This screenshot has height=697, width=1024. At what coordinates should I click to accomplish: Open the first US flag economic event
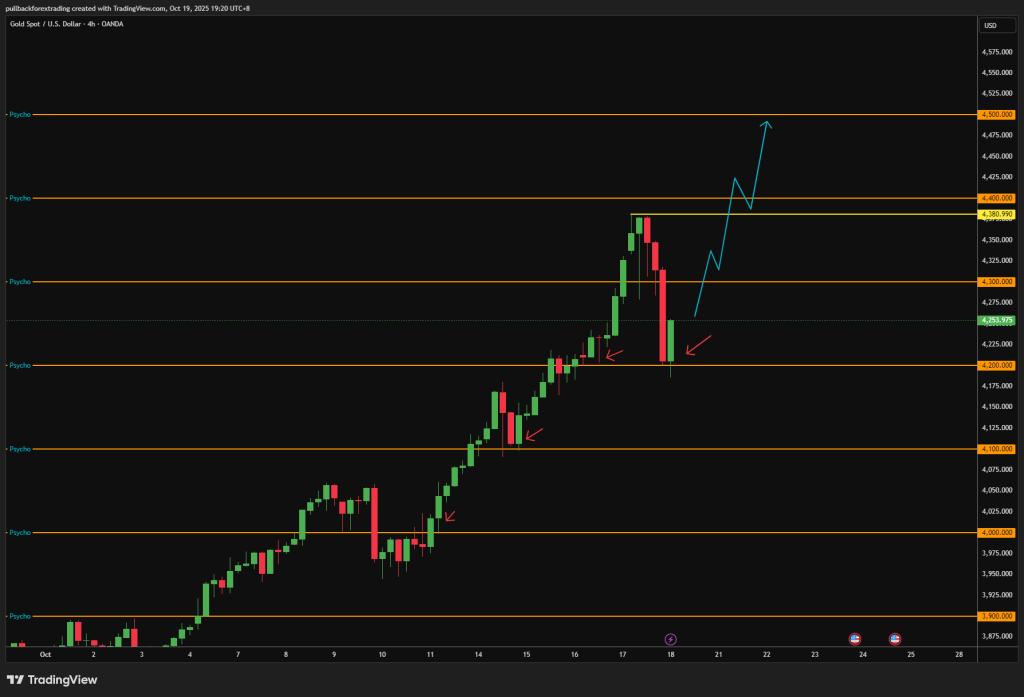click(x=855, y=638)
